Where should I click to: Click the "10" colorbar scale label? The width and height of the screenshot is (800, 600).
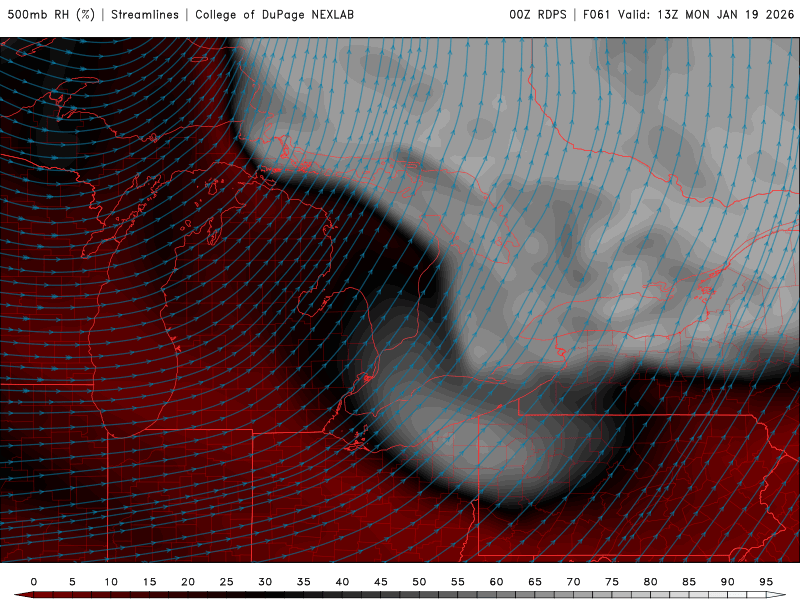point(111,582)
